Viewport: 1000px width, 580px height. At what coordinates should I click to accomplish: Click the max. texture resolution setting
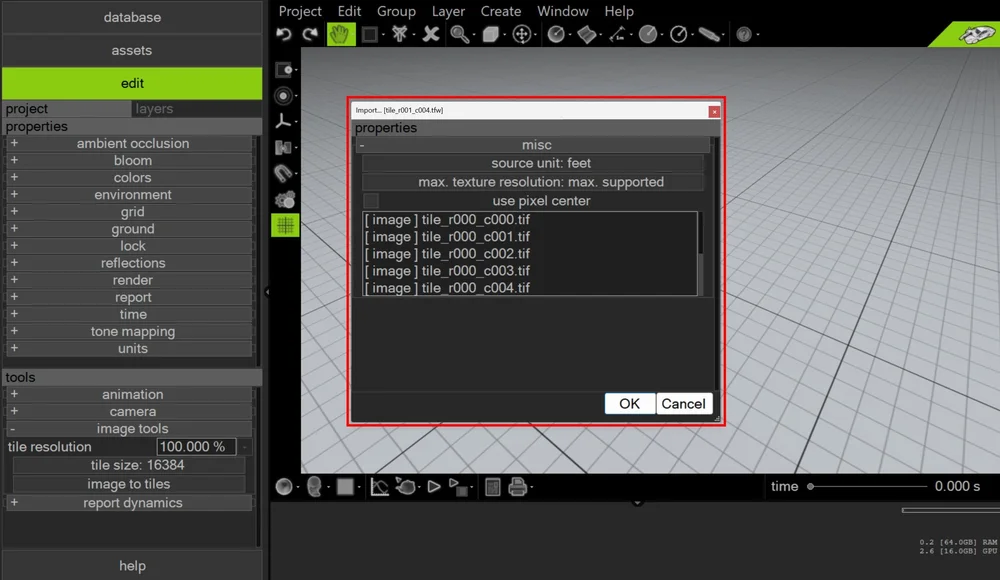tap(533, 182)
